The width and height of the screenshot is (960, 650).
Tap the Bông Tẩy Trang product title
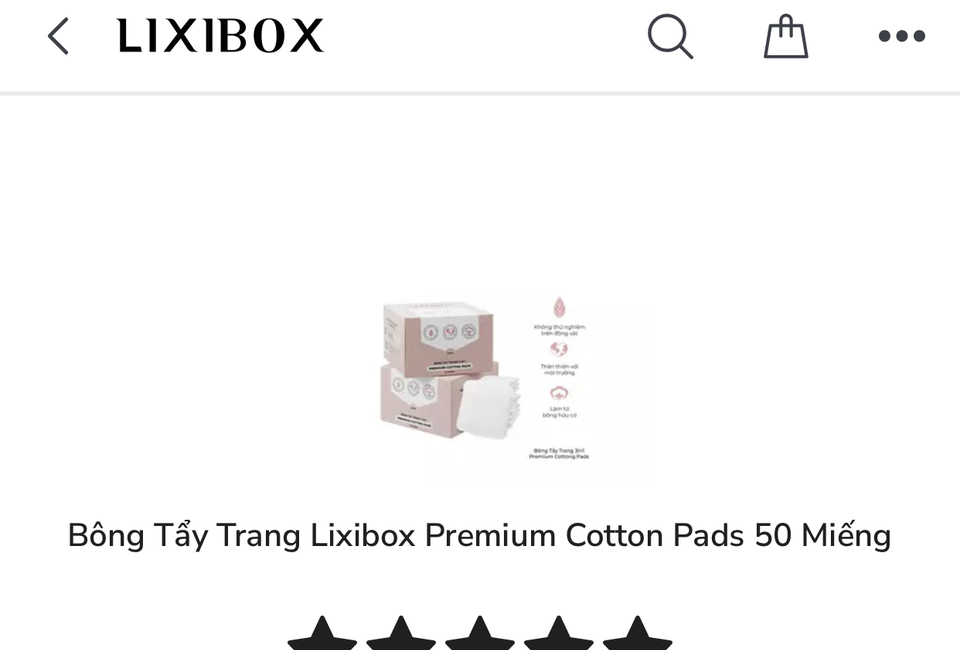479,536
